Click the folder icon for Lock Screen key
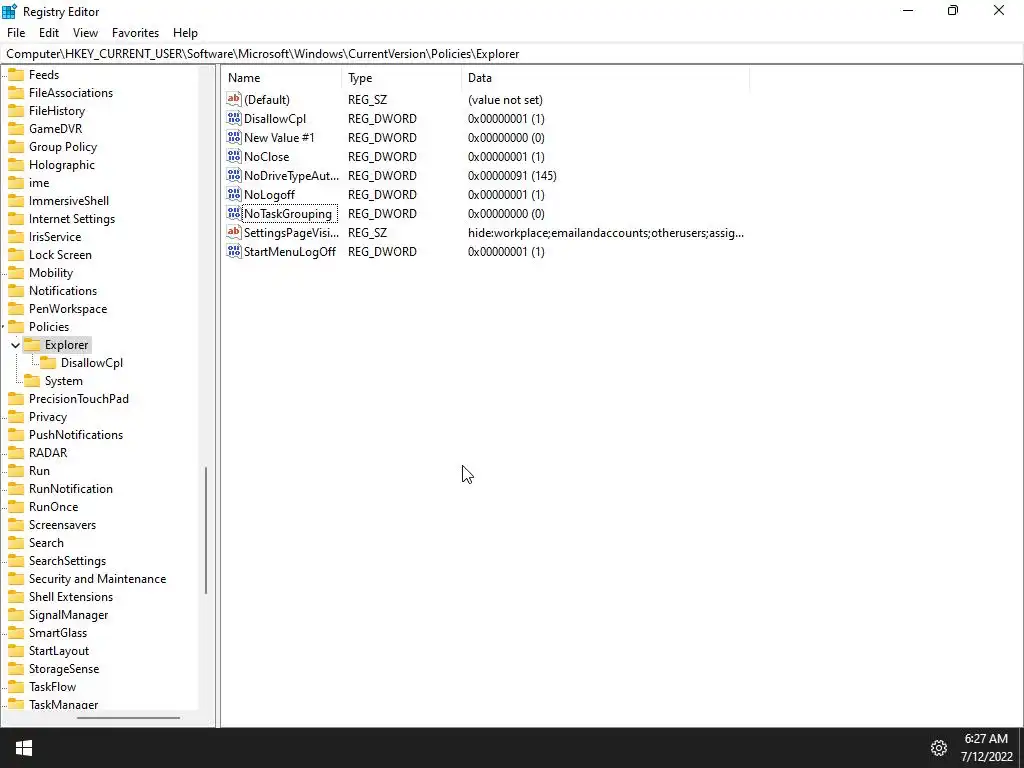 [16, 255]
